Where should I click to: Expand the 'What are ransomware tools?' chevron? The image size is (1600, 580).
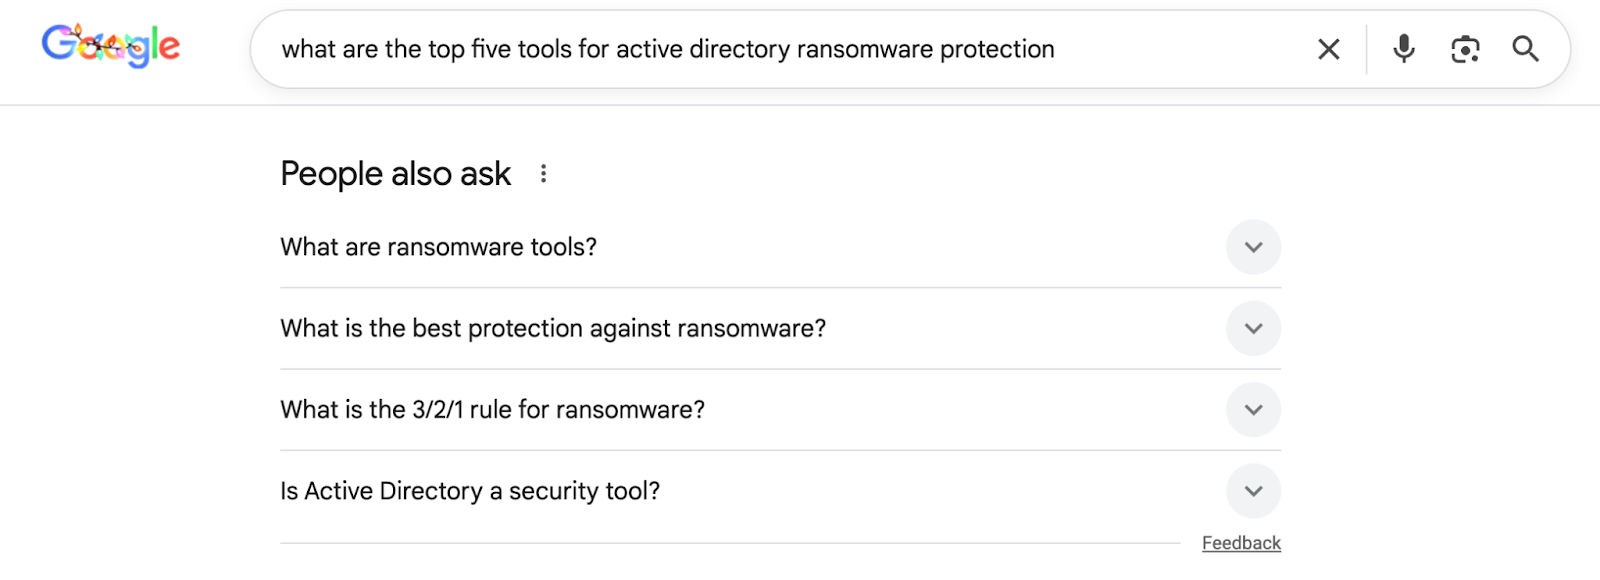tap(1253, 247)
